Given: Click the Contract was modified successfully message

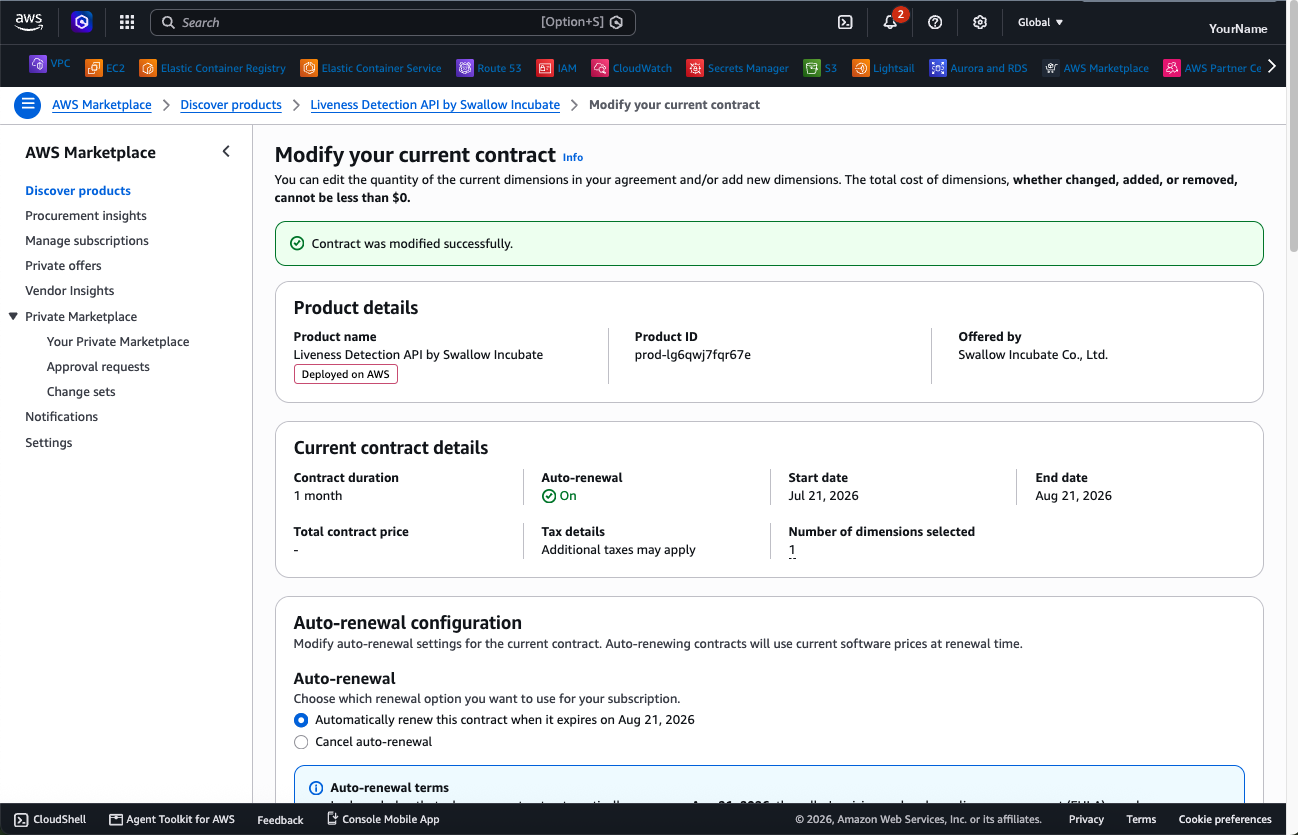Looking at the screenshot, I should [412, 243].
